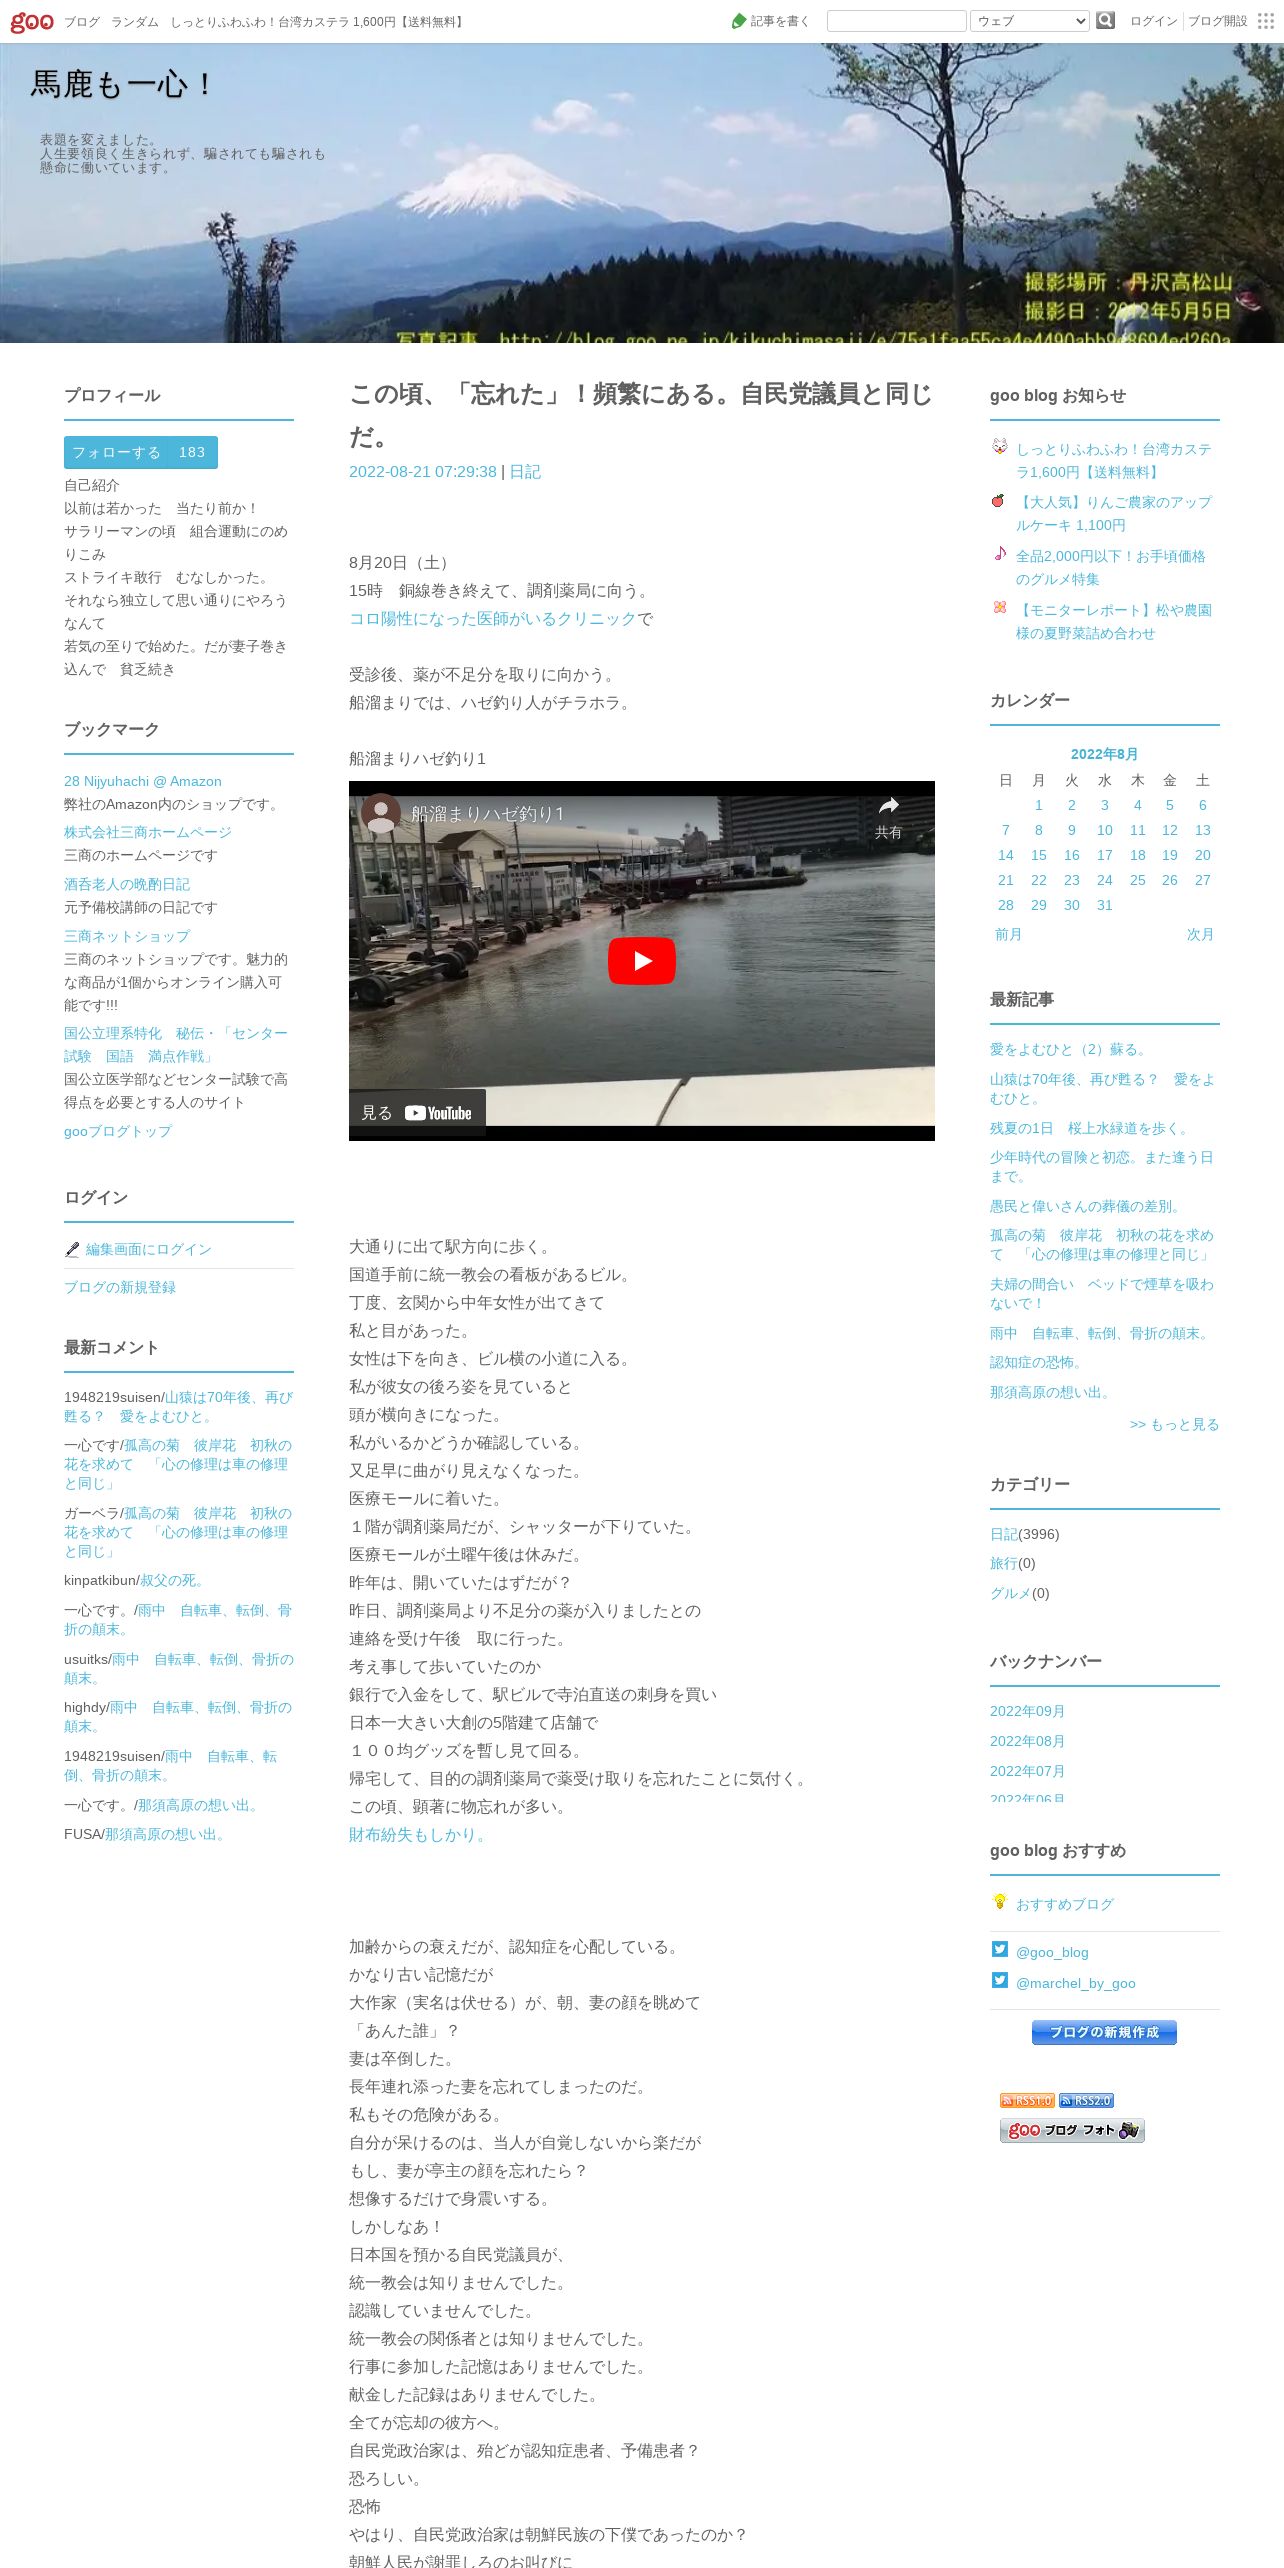
Task: Click the search magnifier button
Action: [1105, 20]
